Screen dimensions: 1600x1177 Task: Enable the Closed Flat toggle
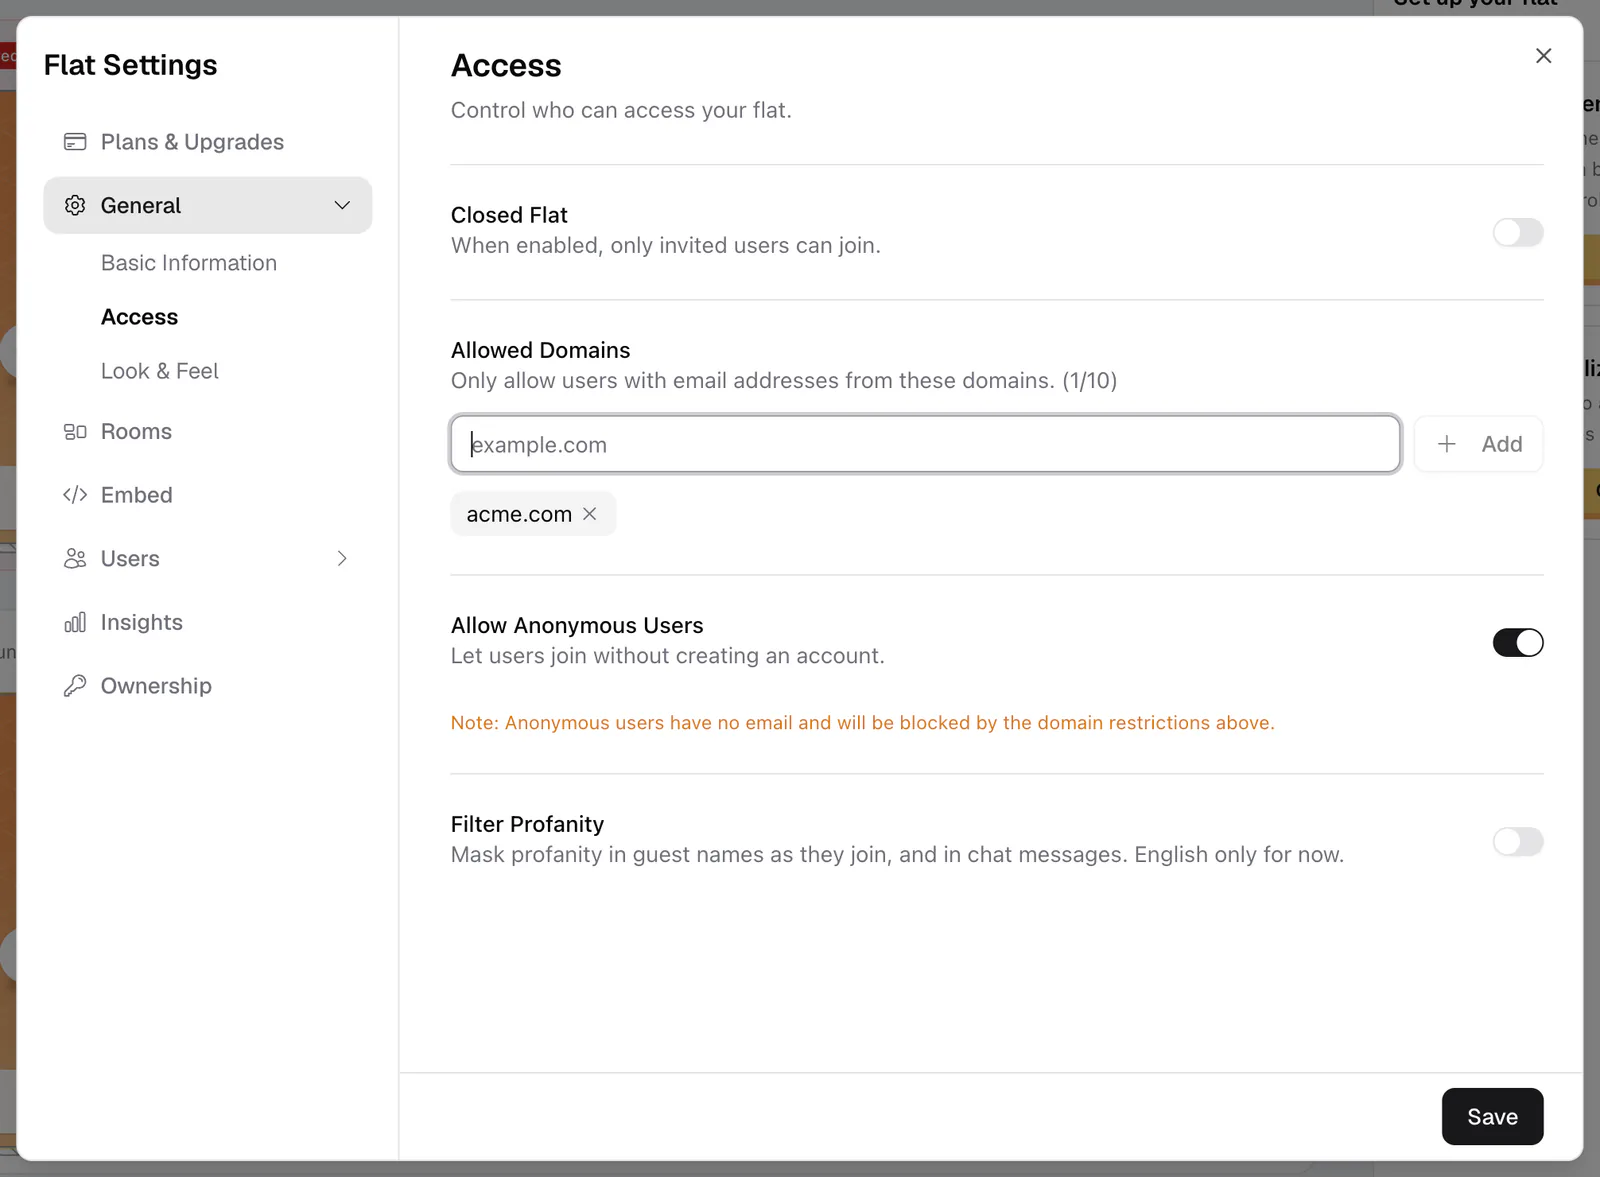[1518, 233]
